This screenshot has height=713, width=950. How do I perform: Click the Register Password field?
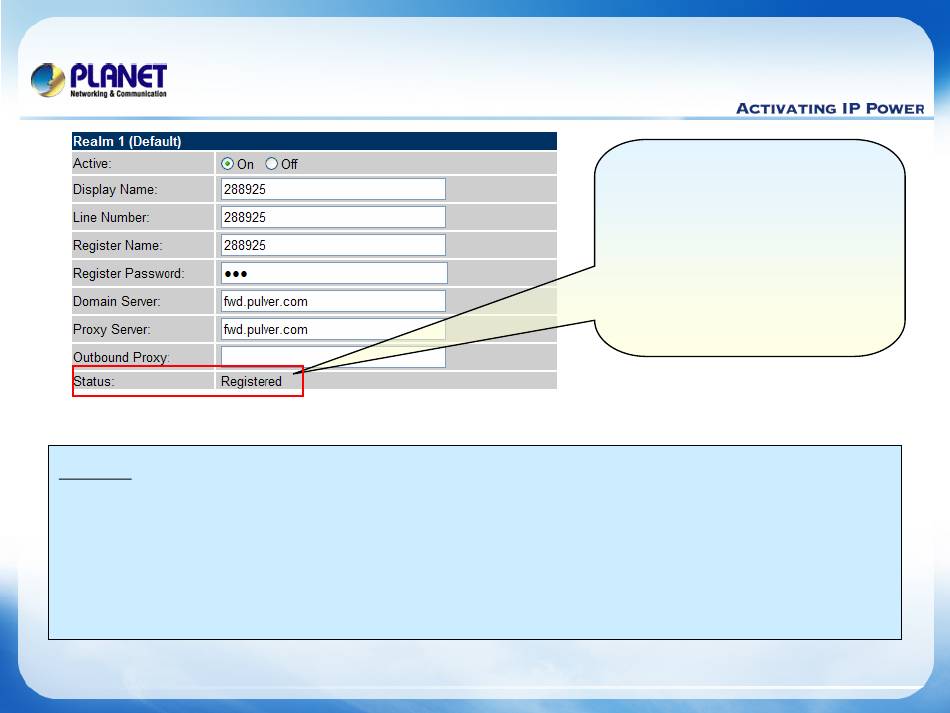pos(332,273)
